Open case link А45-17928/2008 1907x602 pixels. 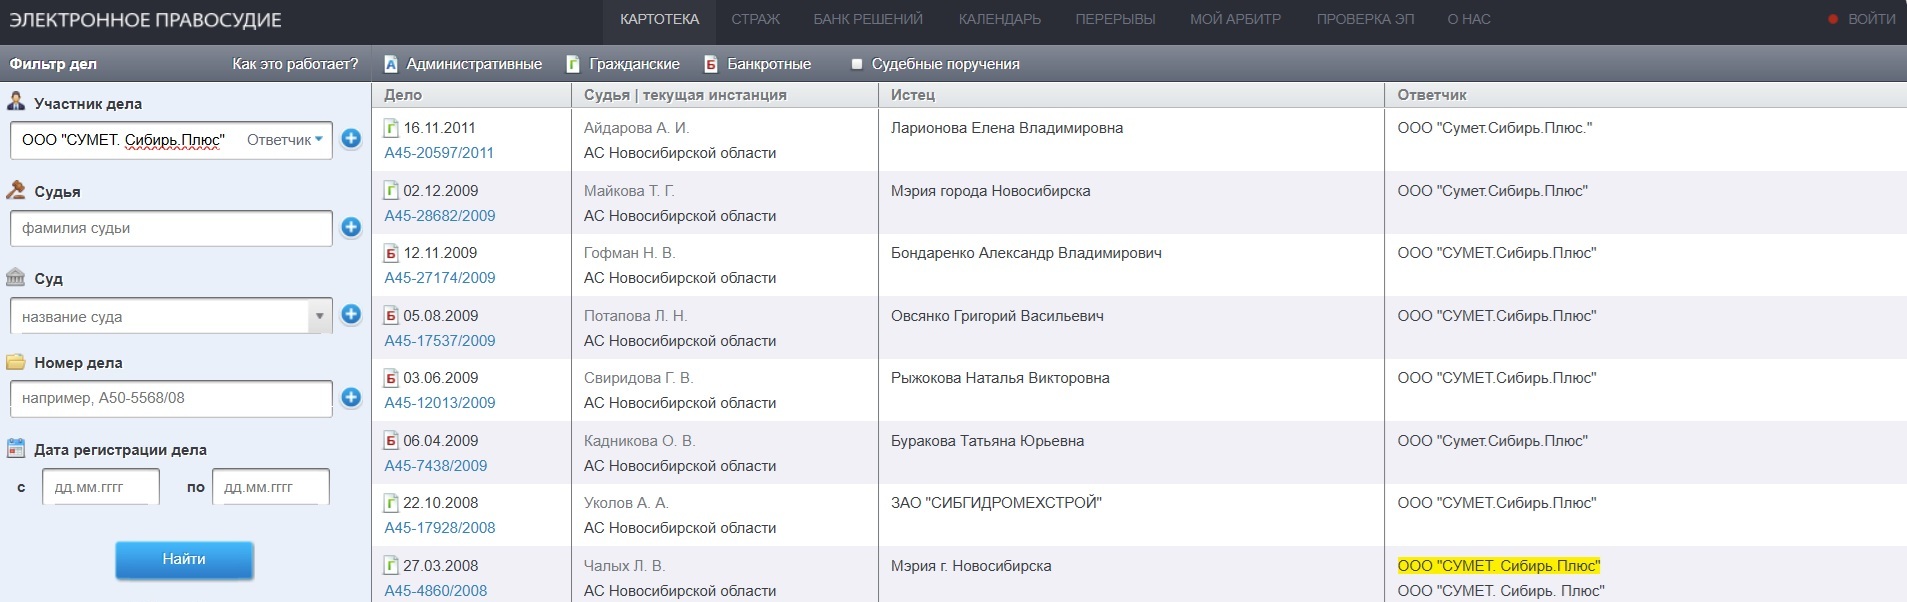439,528
